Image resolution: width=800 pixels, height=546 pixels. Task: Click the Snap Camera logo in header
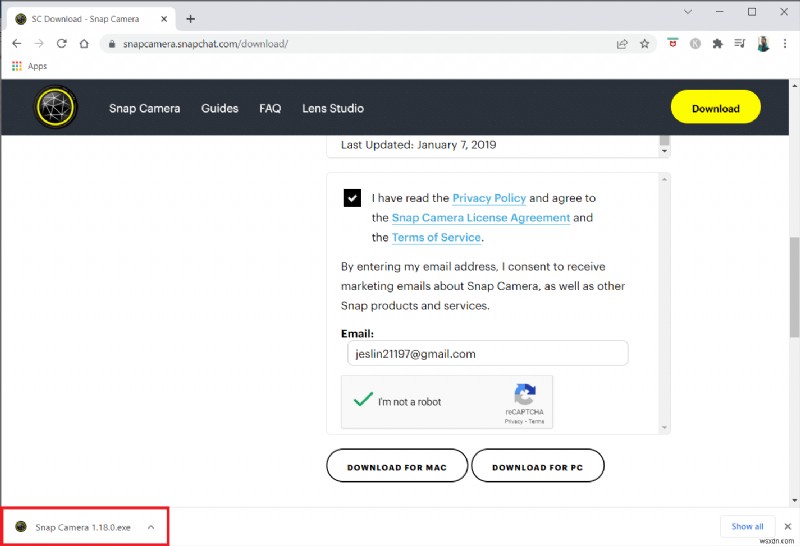pos(55,107)
